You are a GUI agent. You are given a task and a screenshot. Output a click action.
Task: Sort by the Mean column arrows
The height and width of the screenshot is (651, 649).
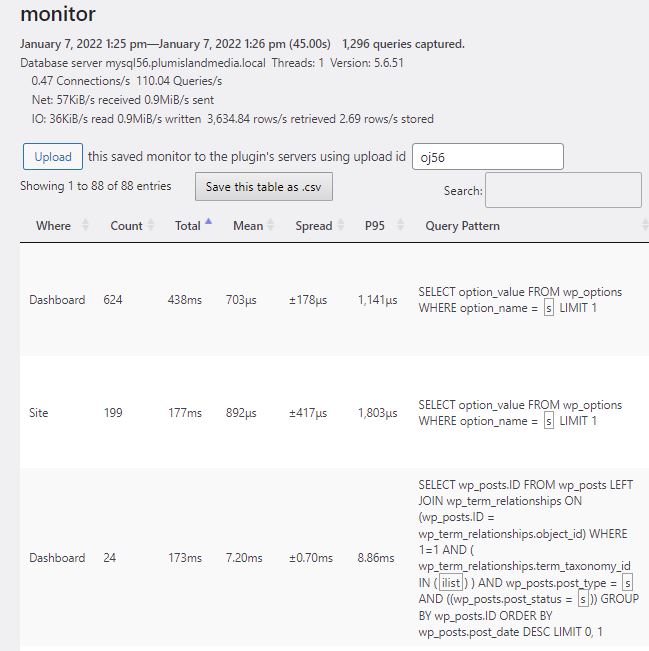pos(271,225)
